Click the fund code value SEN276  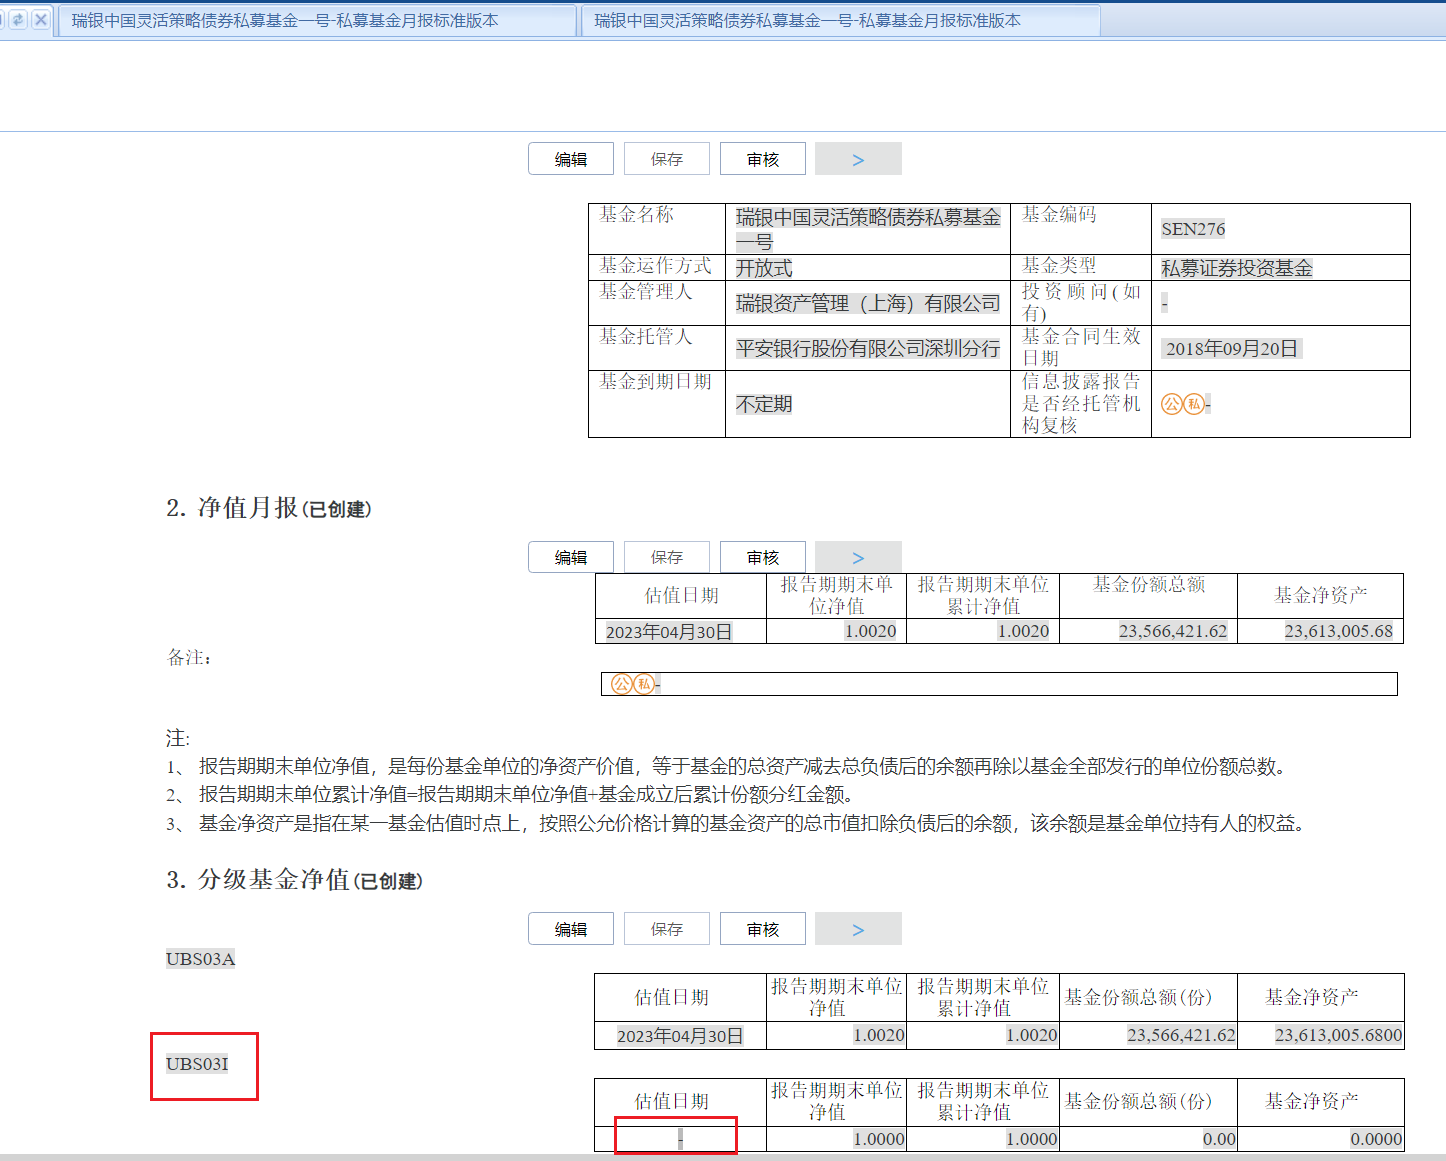pos(1193,229)
